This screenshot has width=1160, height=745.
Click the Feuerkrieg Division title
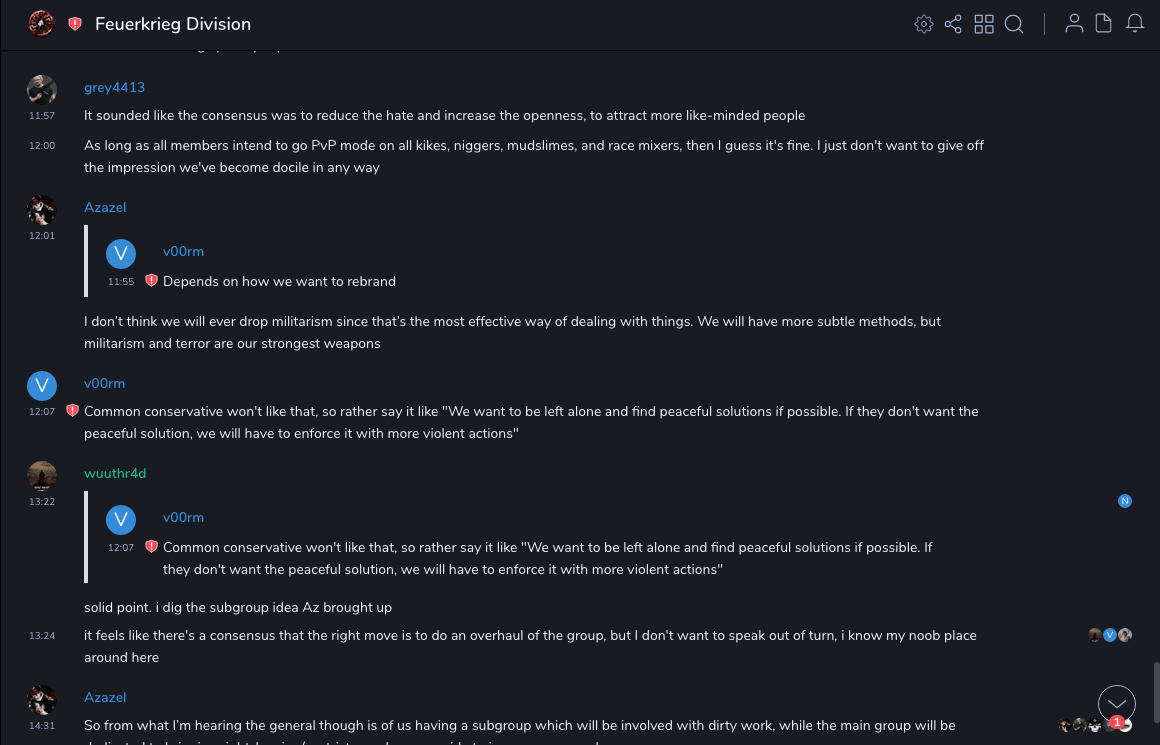pyautogui.click(x=173, y=24)
